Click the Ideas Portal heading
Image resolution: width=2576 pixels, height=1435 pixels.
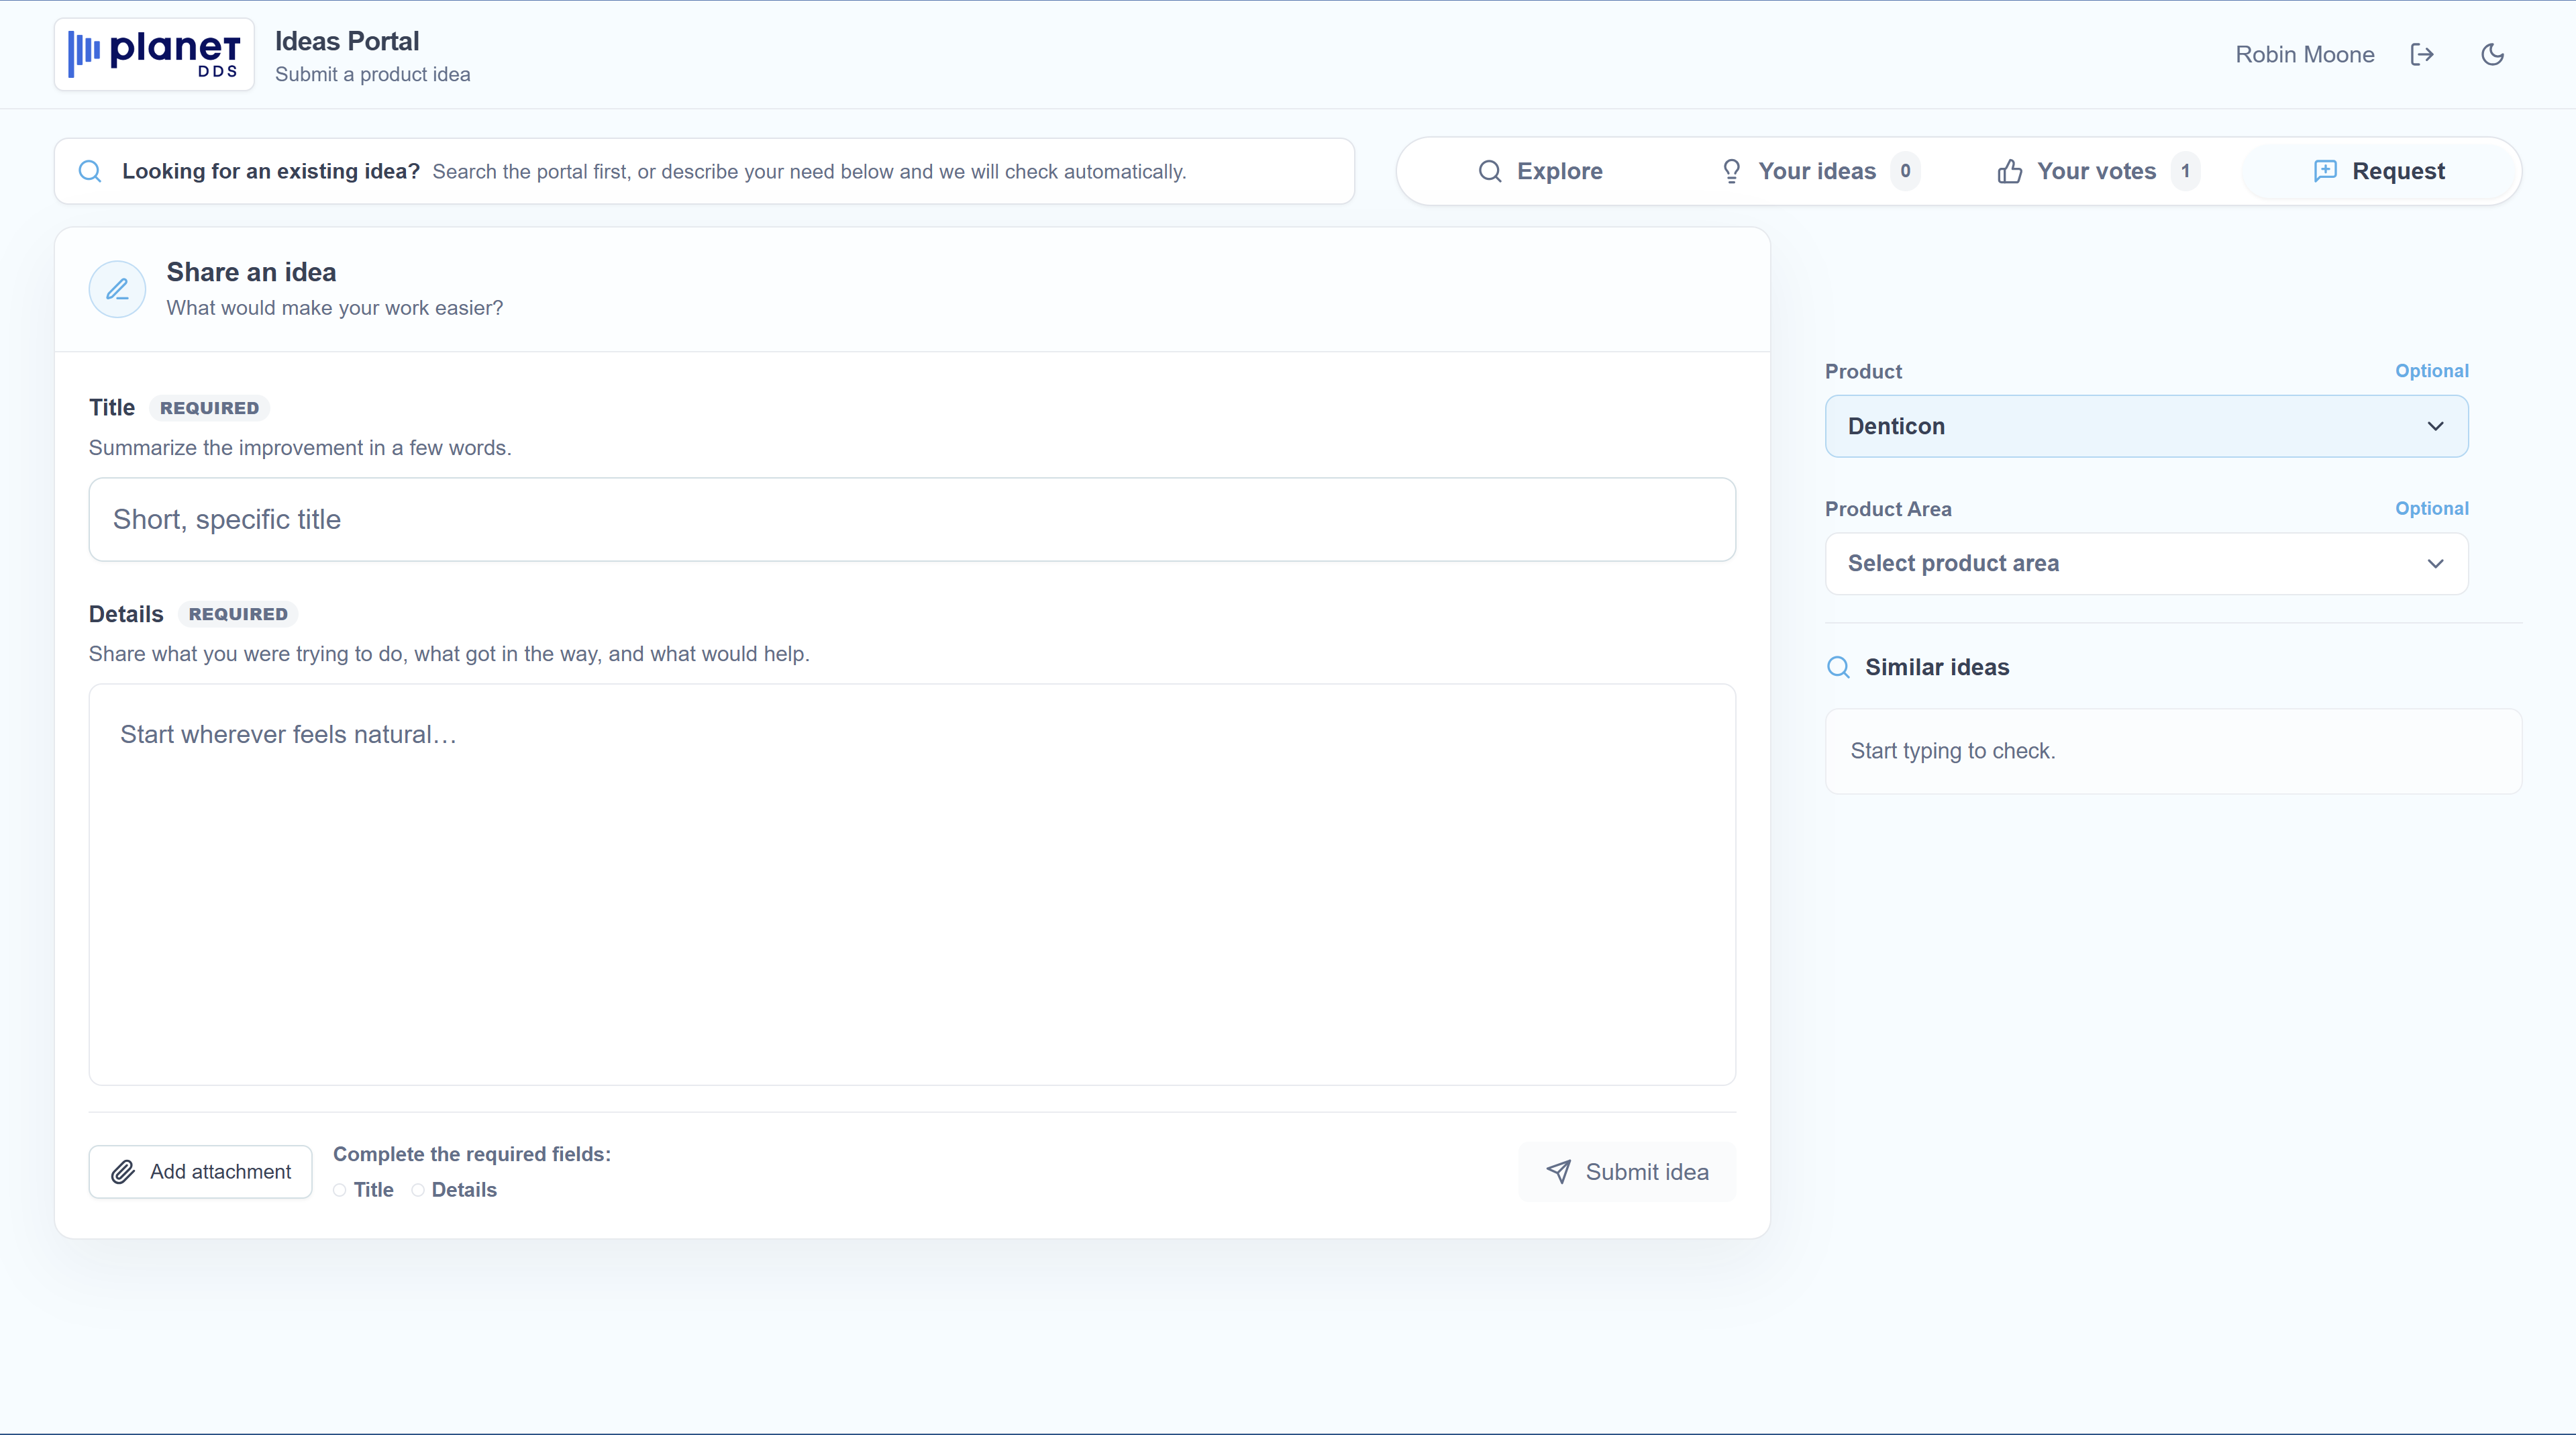coord(347,41)
